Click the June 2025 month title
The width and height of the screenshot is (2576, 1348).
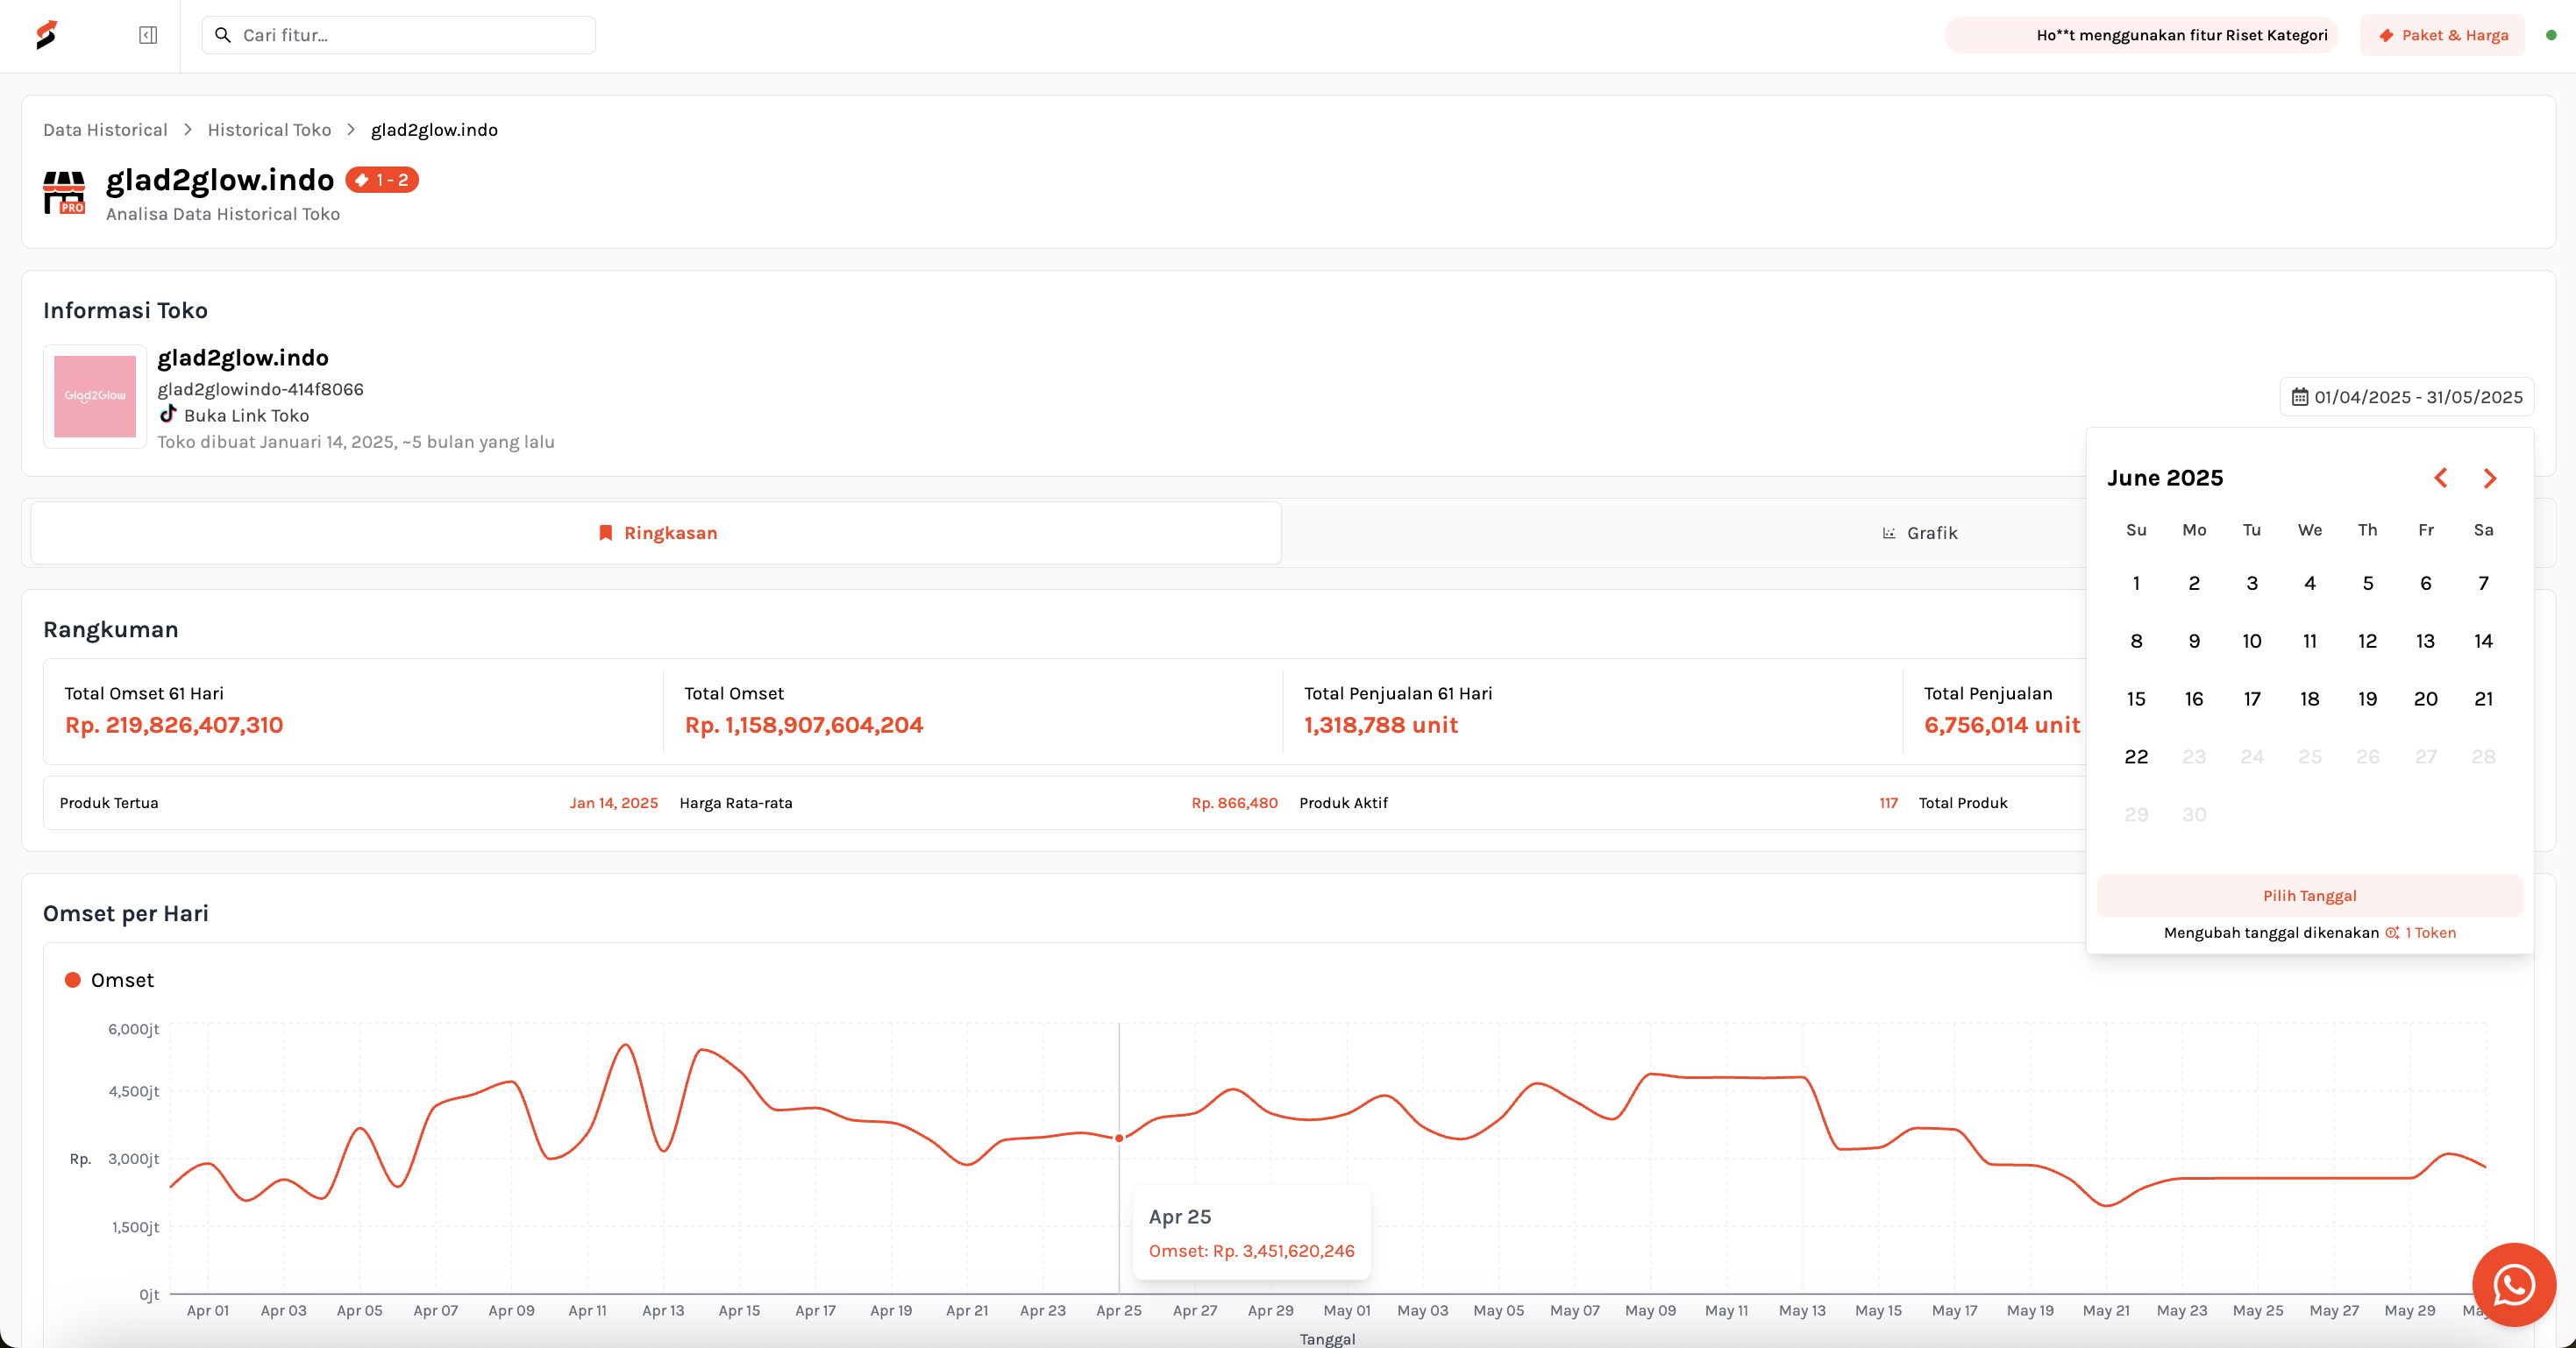tap(2165, 478)
